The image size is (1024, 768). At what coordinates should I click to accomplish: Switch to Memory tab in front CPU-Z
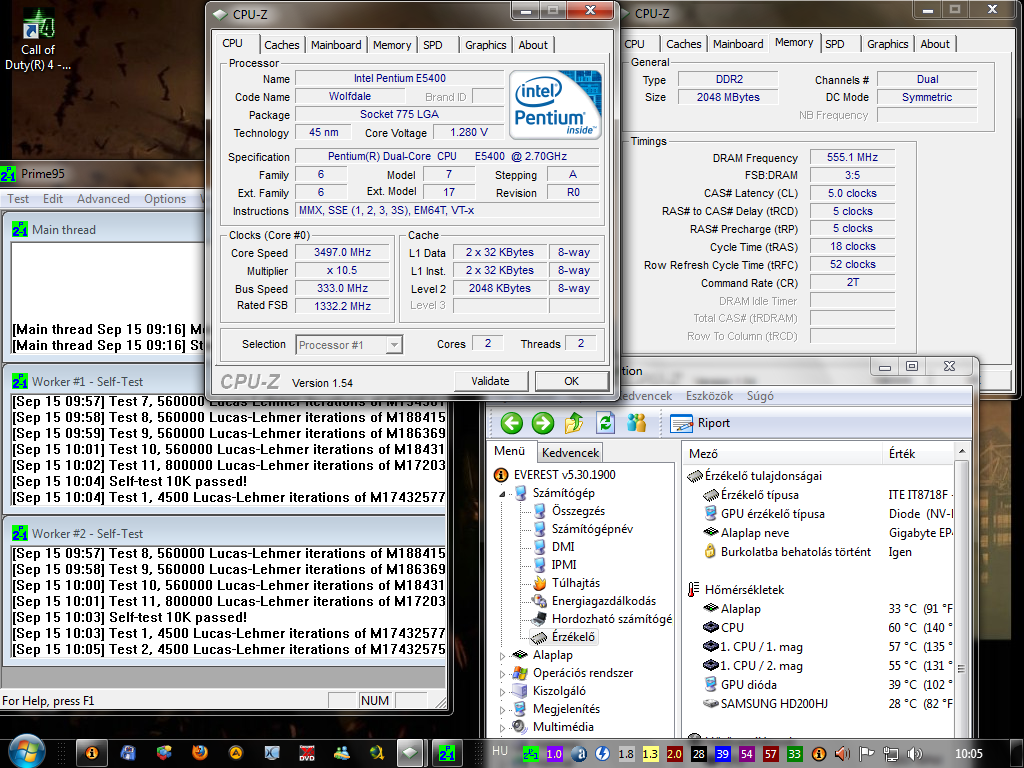point(392,45)
